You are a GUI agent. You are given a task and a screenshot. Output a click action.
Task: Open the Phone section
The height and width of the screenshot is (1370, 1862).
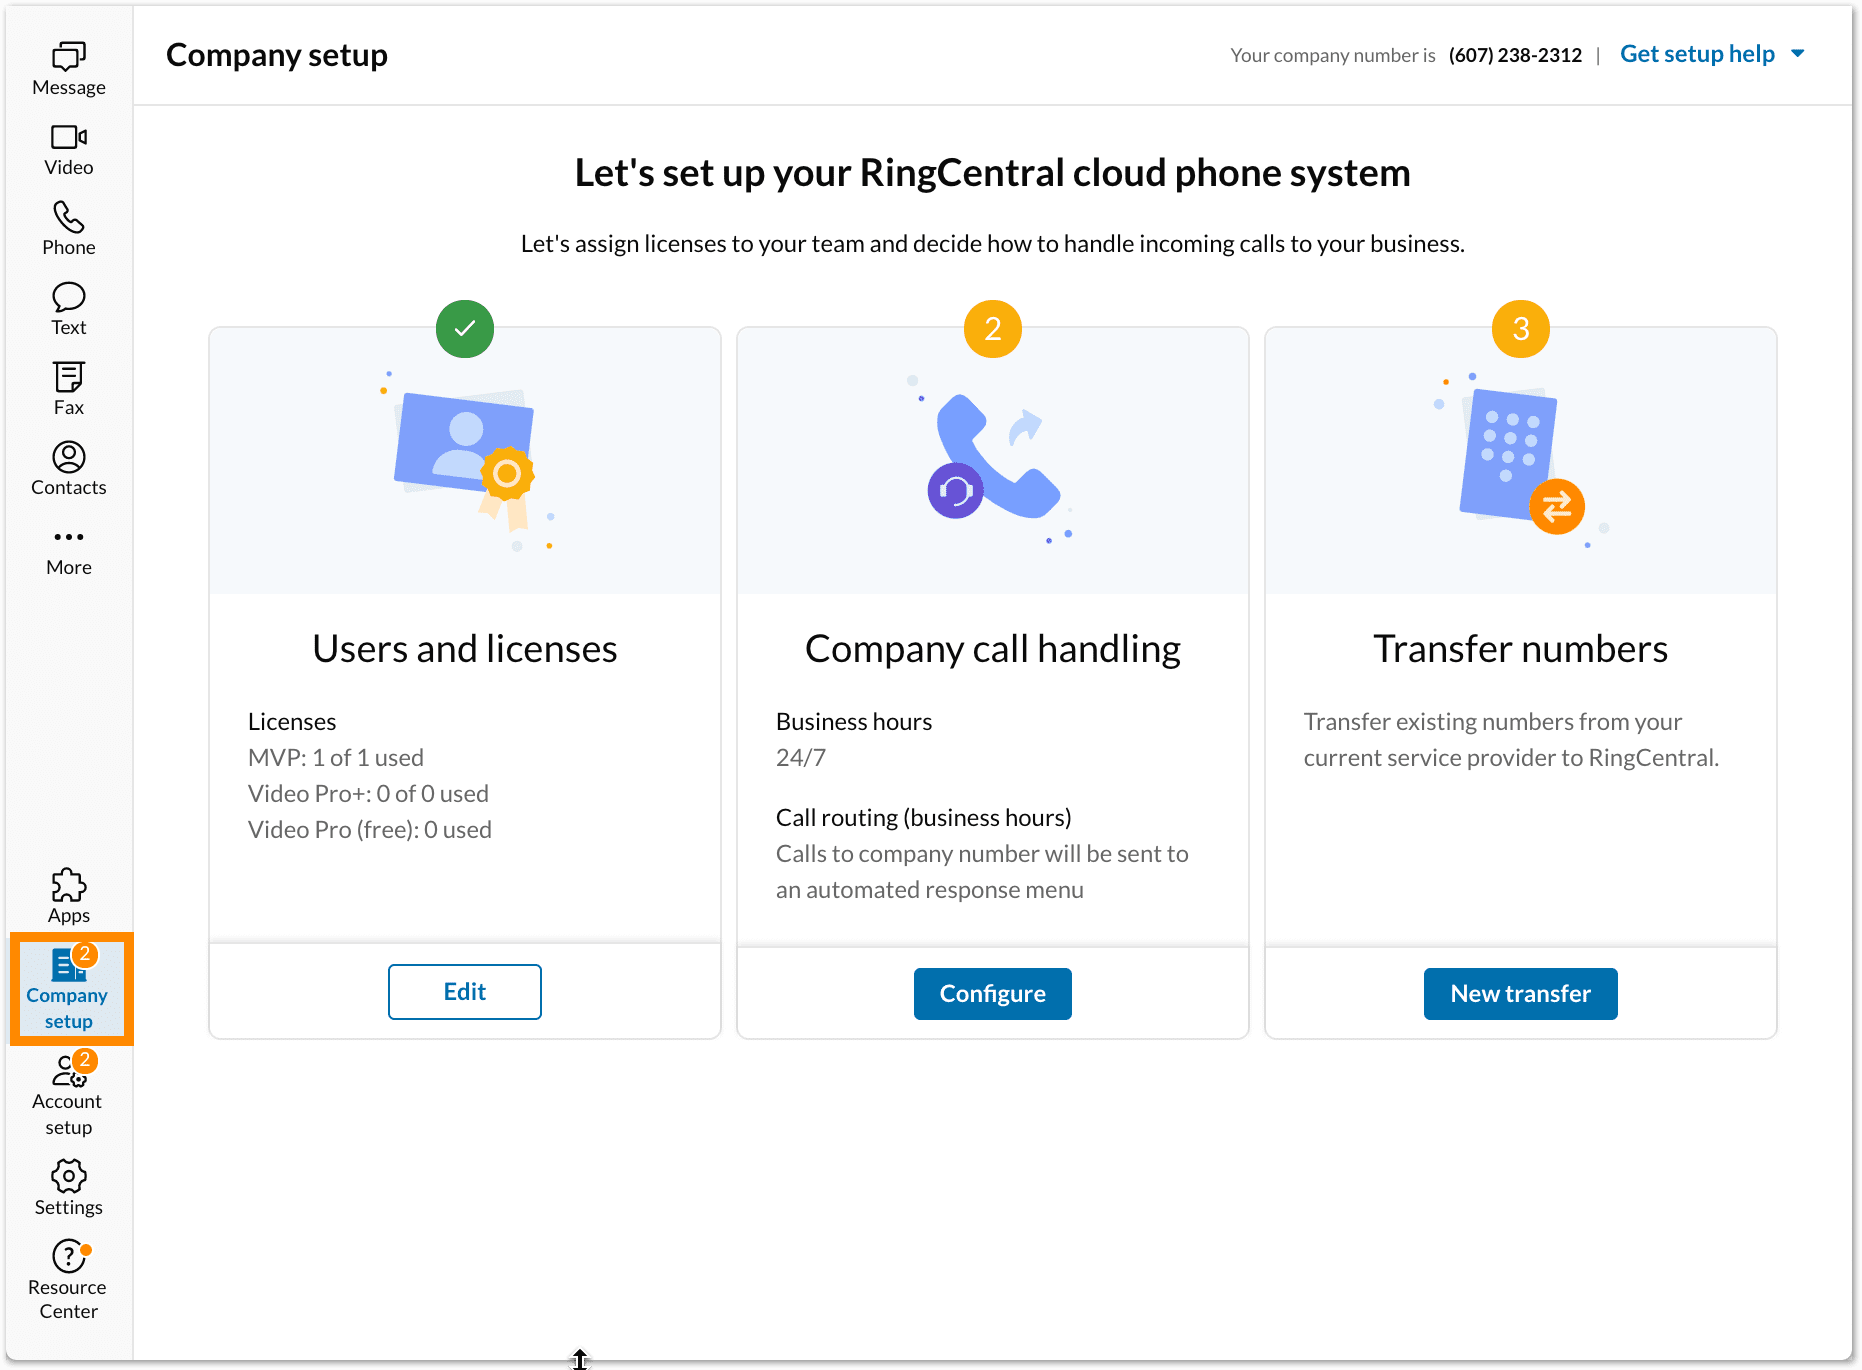(x=68, y=228)
